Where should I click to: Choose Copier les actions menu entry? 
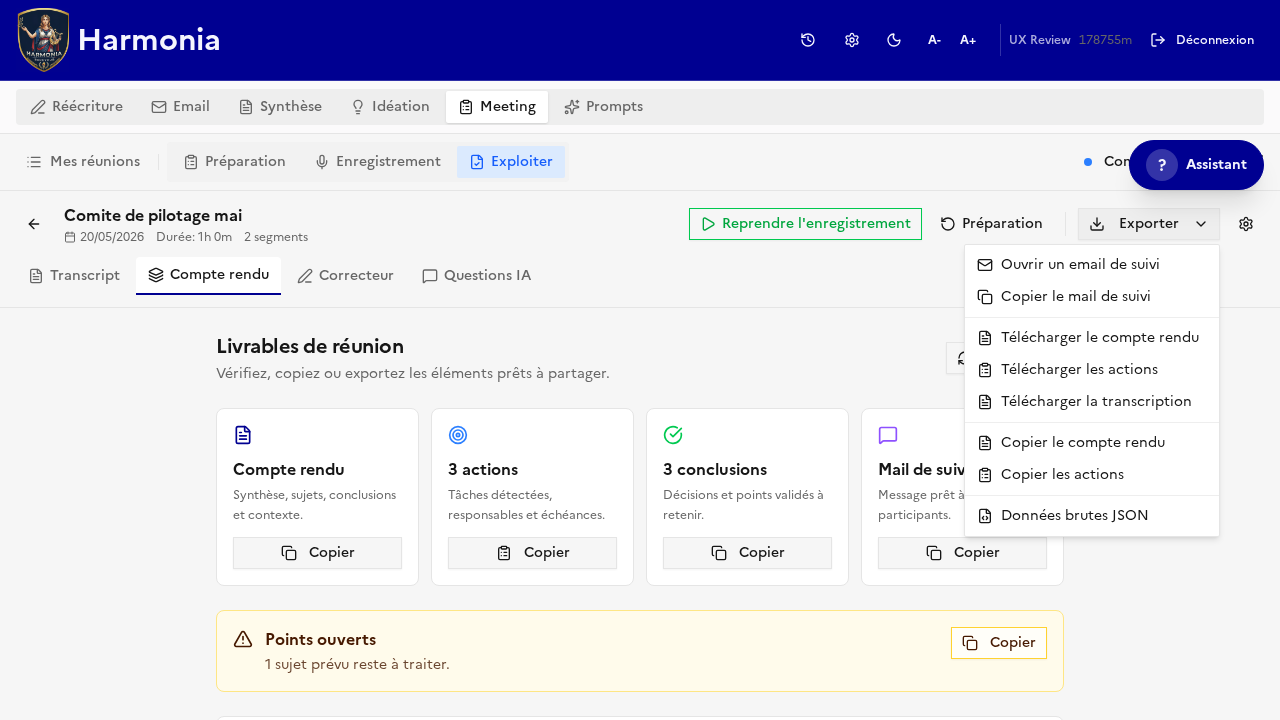(1092, 475)
